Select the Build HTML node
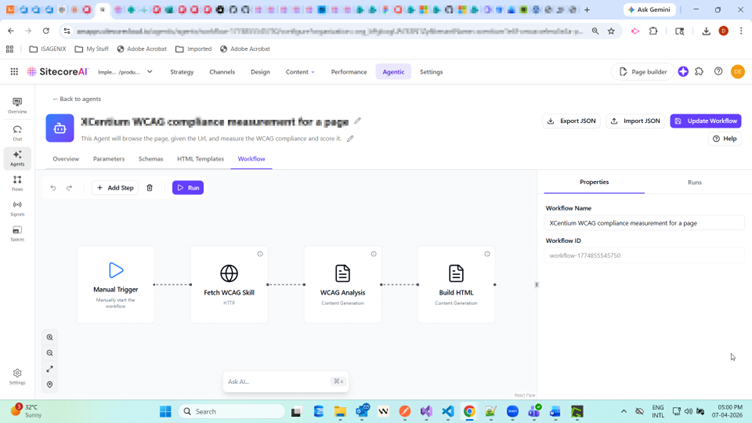 point(456,284)
